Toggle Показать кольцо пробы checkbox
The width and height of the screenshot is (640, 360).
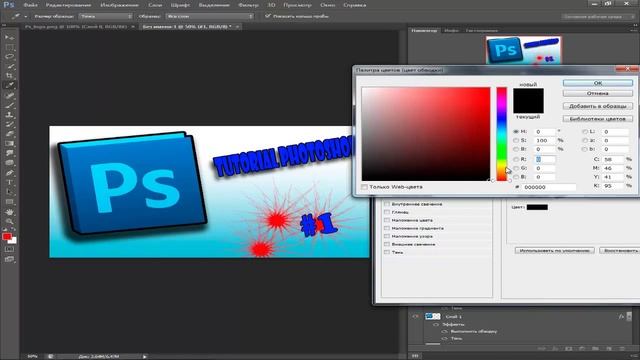click(x=268, y=16)
